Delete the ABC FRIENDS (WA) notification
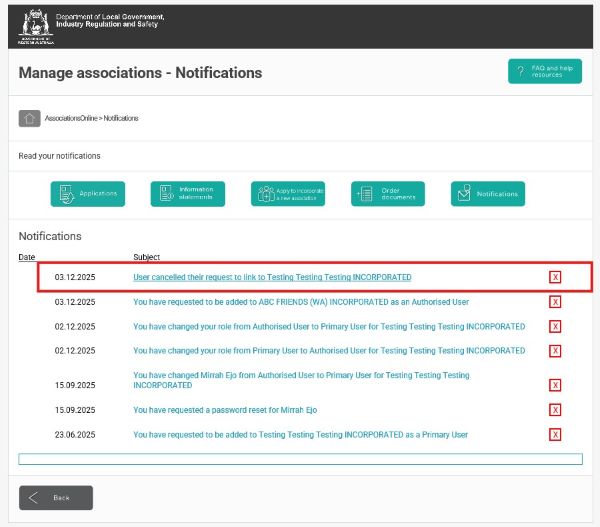The width and height of the screenshot is (600, 527). 555,301
